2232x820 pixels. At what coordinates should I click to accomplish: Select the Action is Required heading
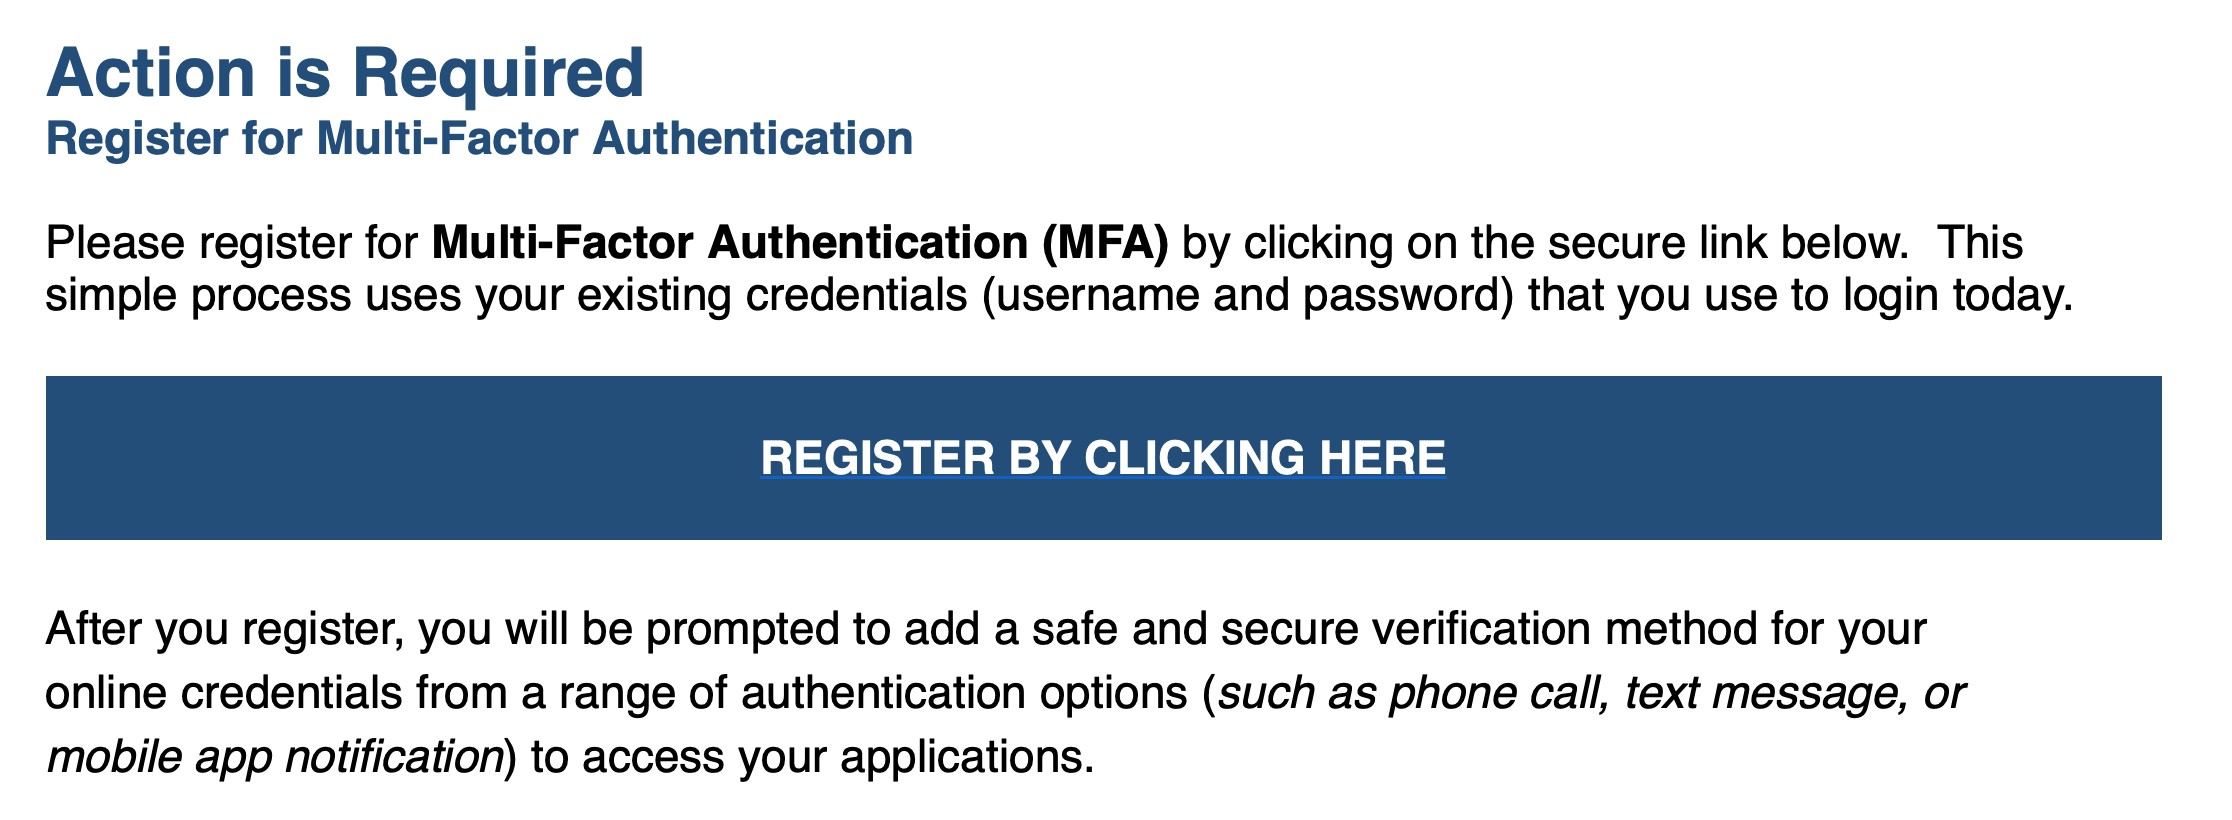(x=345, y=73)
